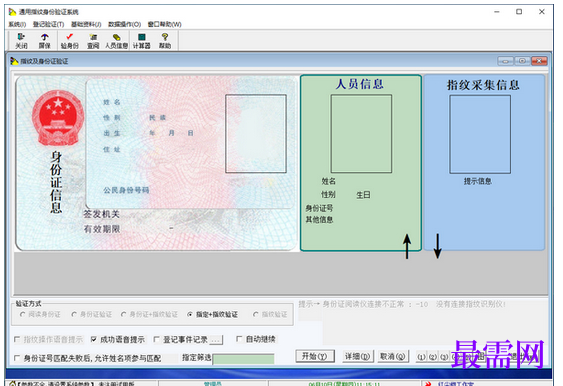Click the main window's title bar app icon
This screenshot has width=563, height=386.
13,12
